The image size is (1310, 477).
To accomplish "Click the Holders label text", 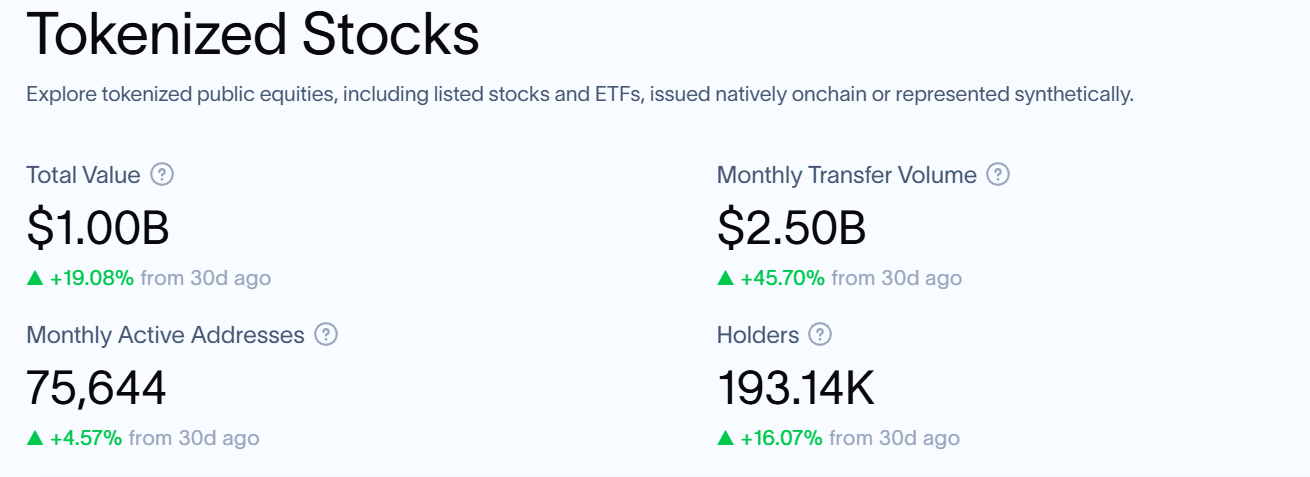I will pyautogui.click(x=758, y=335).
